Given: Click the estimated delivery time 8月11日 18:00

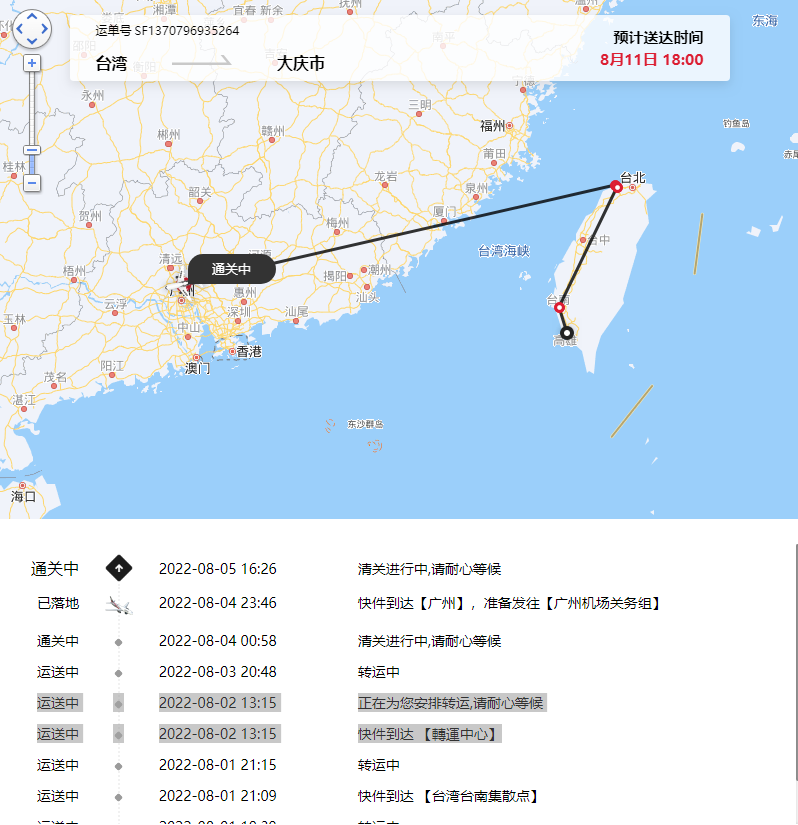Looking at the screenshot, I should point(652,60).
